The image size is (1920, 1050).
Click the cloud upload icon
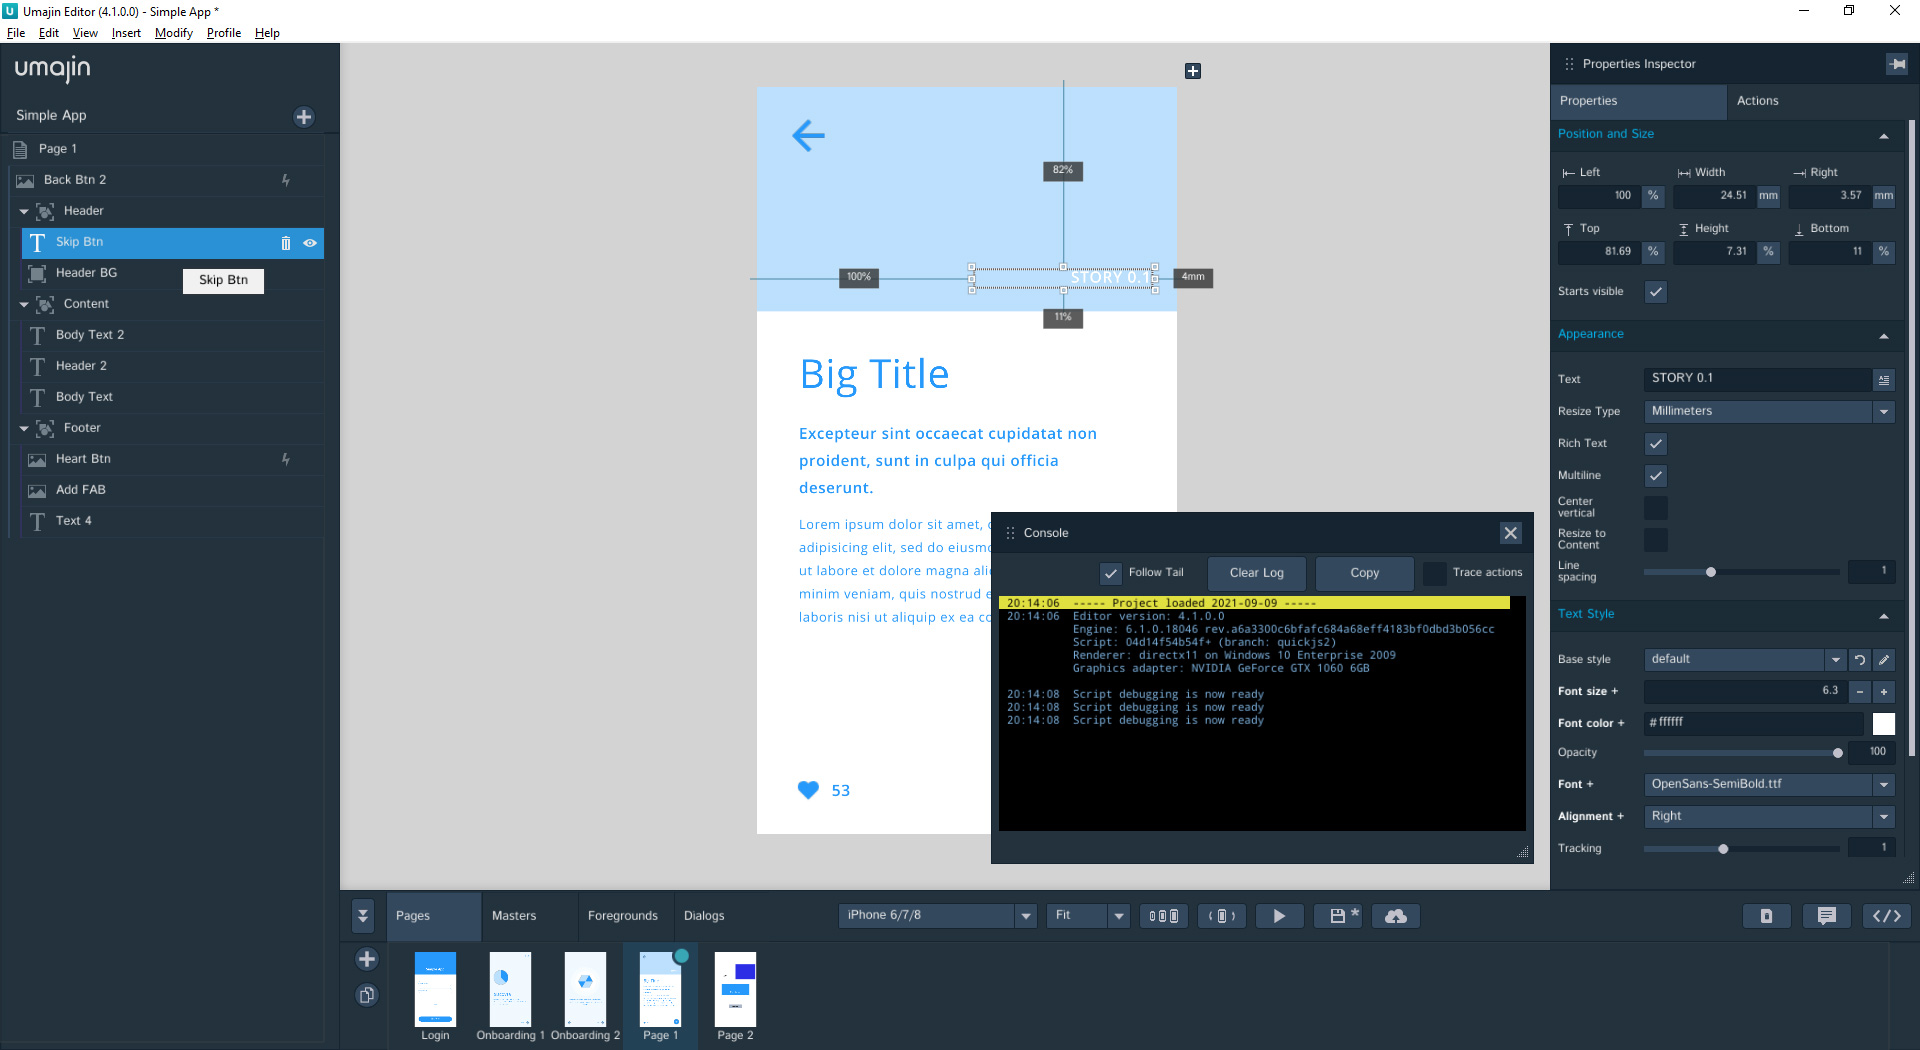pyautogui.click(x=1396, y=916)
